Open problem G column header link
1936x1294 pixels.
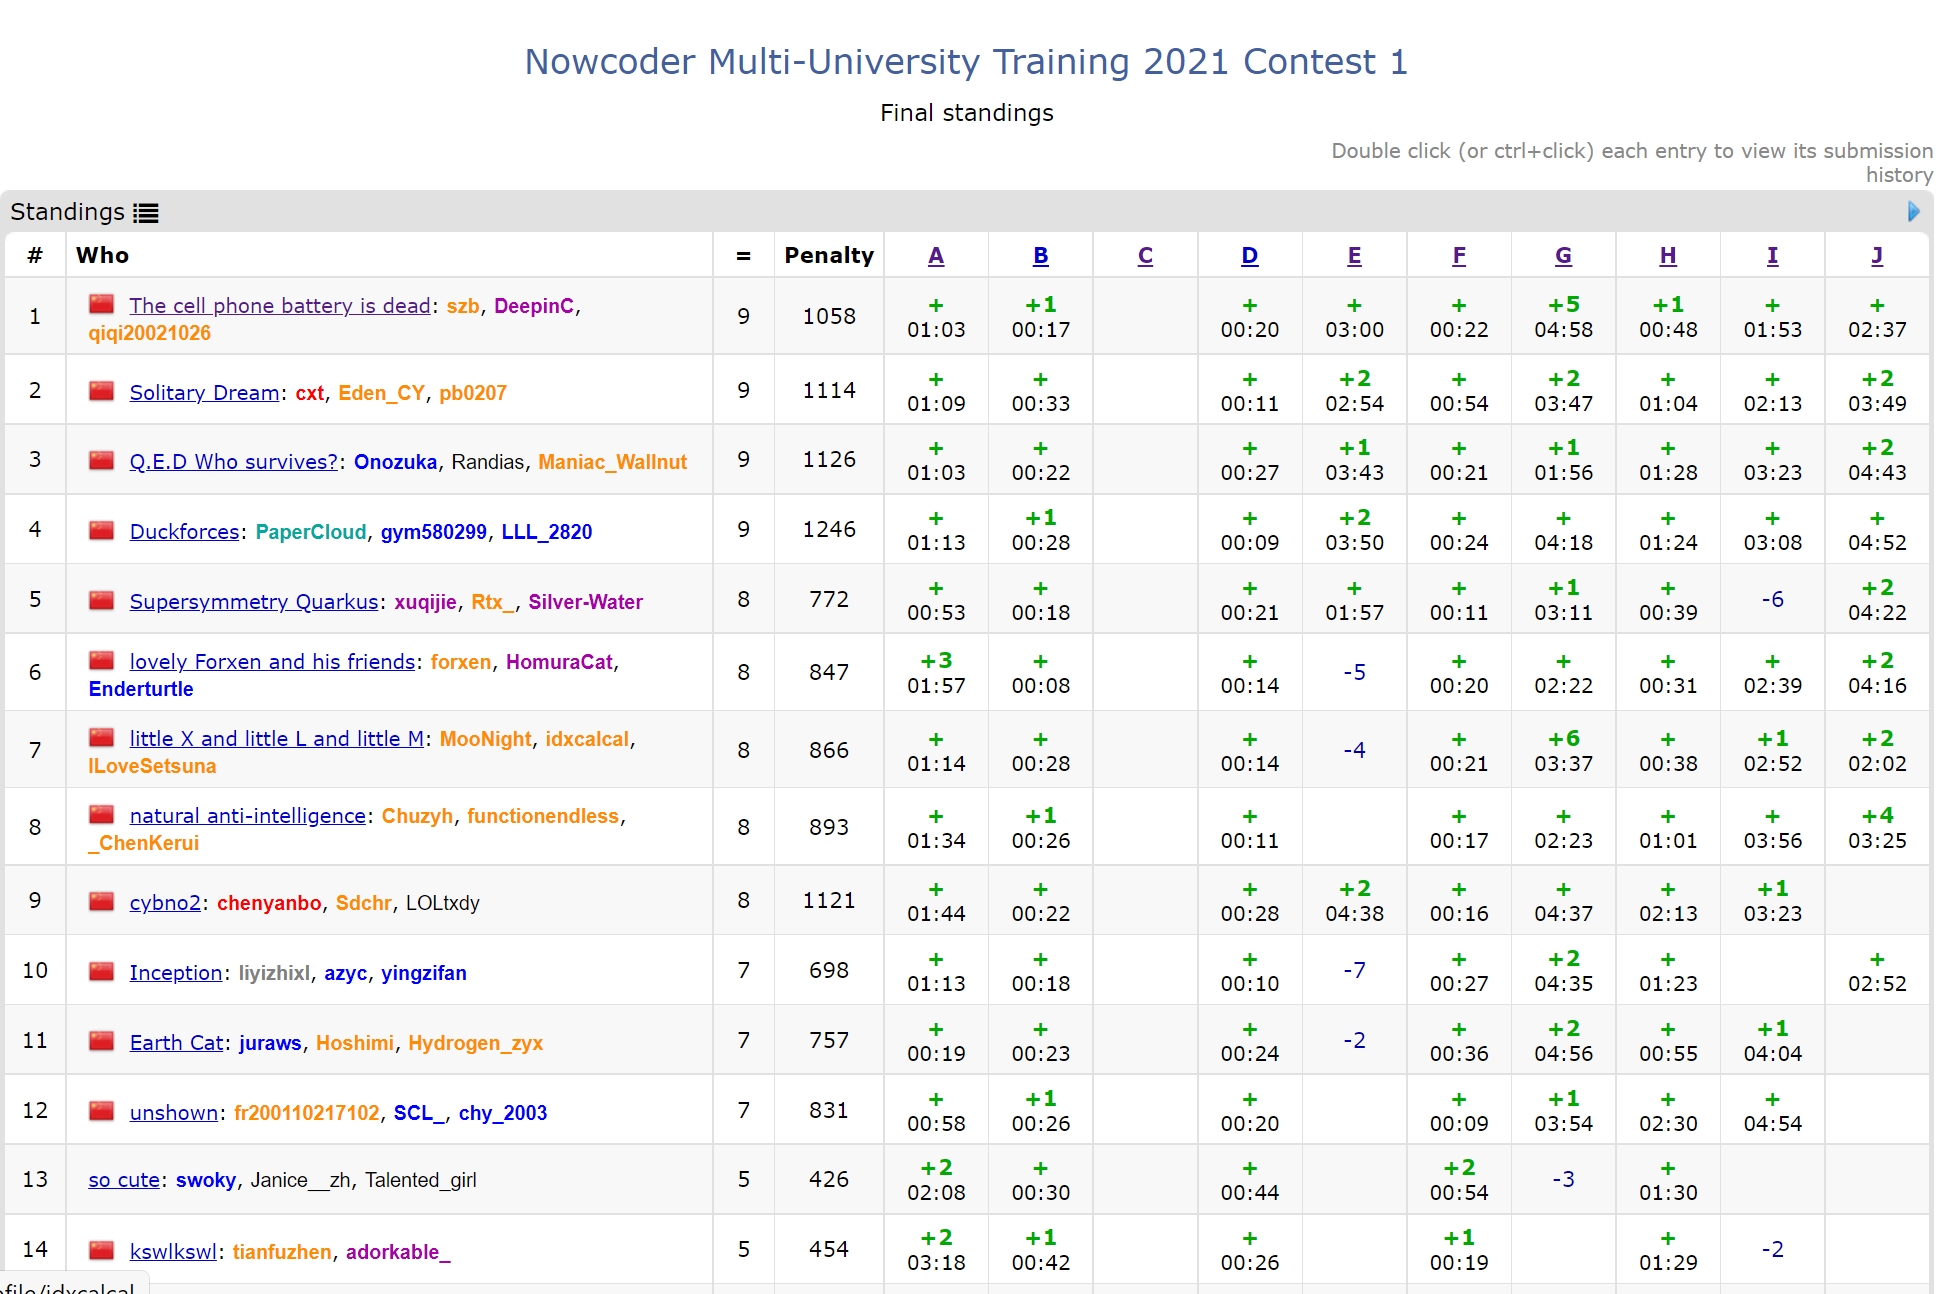pyautogui.click(x=1563, y=256)
